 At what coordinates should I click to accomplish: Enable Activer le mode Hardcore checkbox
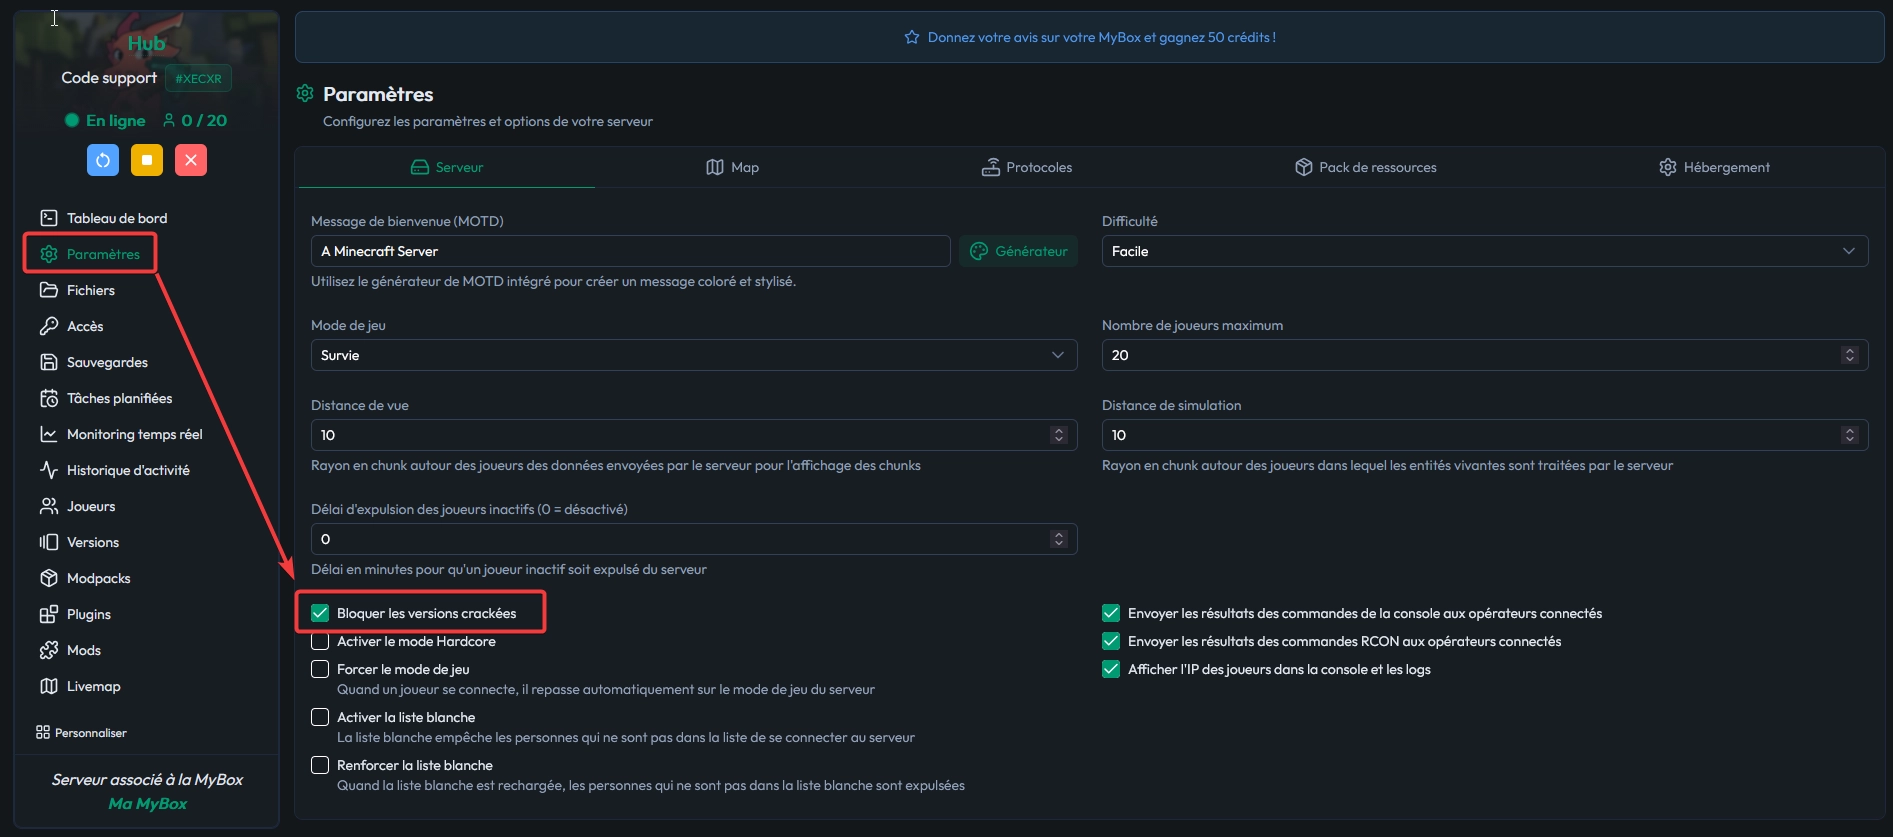click(320, 641)
